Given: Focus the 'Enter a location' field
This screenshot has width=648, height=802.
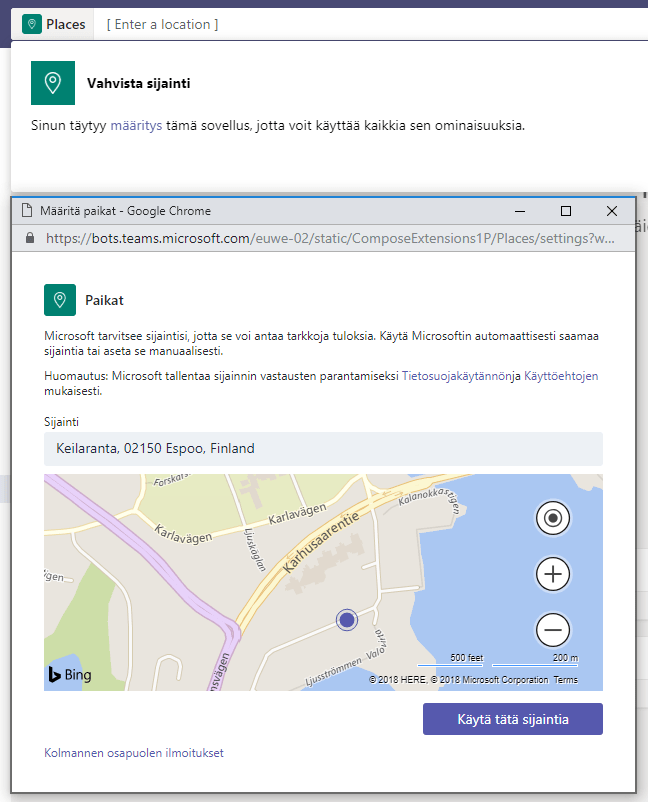Looking at the screenshot, I should click(162, 24).
